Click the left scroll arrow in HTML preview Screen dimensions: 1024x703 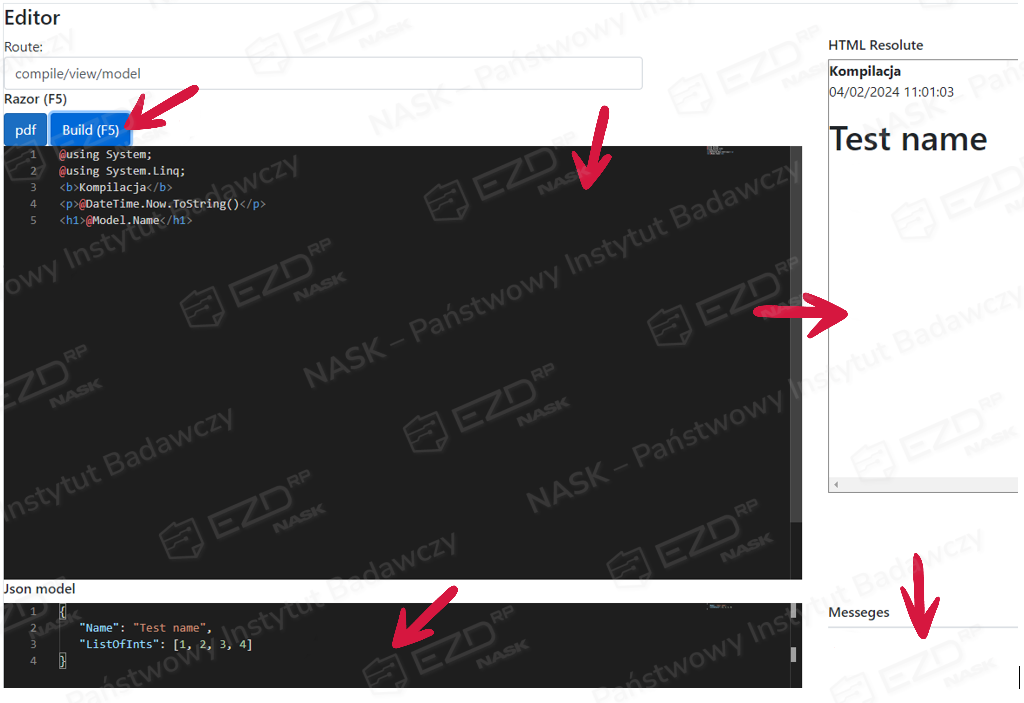pyautogui.click(x=836, y=485)
